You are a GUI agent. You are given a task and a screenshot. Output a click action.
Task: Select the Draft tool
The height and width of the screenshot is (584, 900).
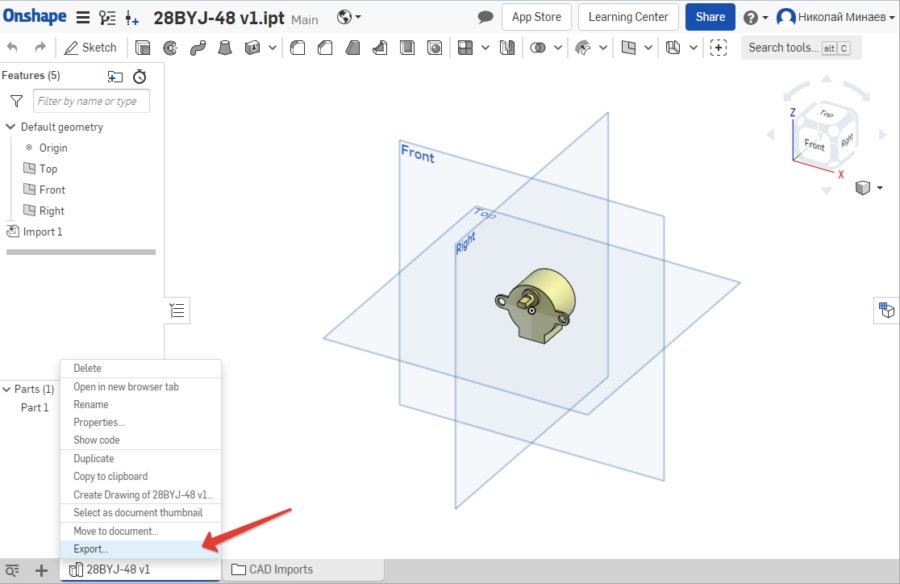[x=352, y=48]
